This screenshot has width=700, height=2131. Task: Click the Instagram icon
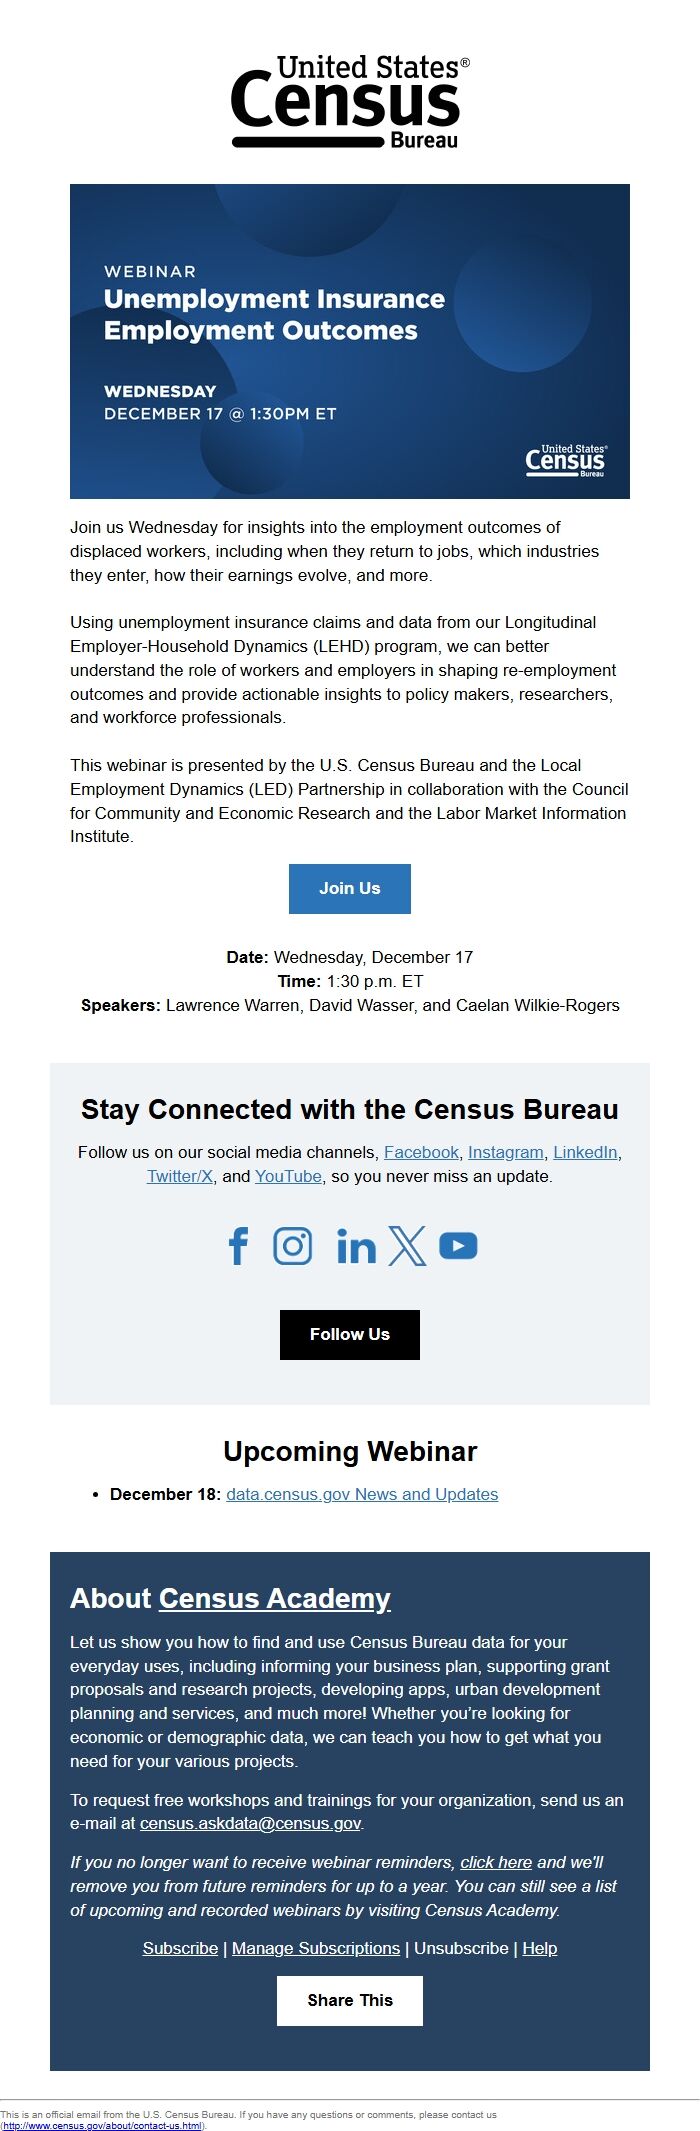click(294, 1245)
